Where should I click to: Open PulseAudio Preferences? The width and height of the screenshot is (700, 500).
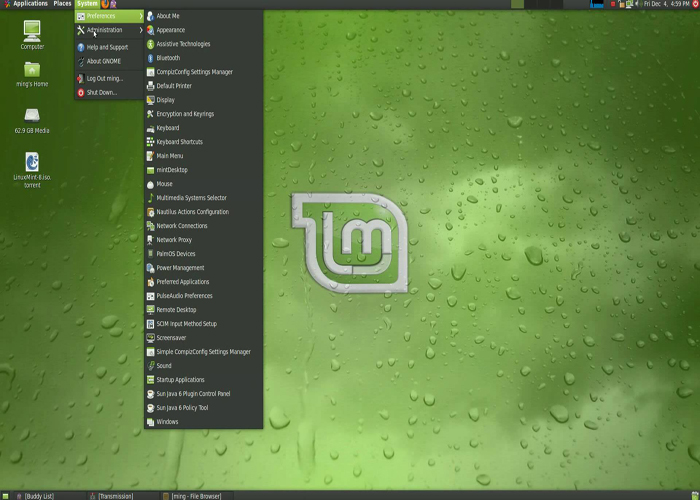pyautogui.click(x=203, y=296)
